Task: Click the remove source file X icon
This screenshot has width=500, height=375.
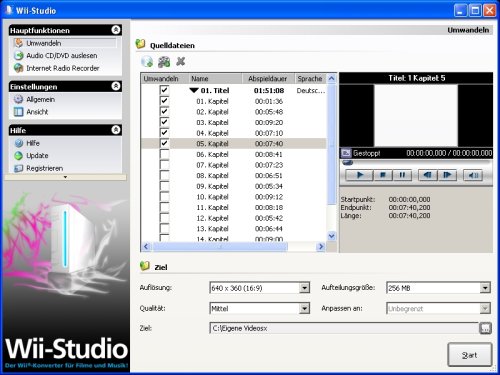Action: (x=181, y=61)
